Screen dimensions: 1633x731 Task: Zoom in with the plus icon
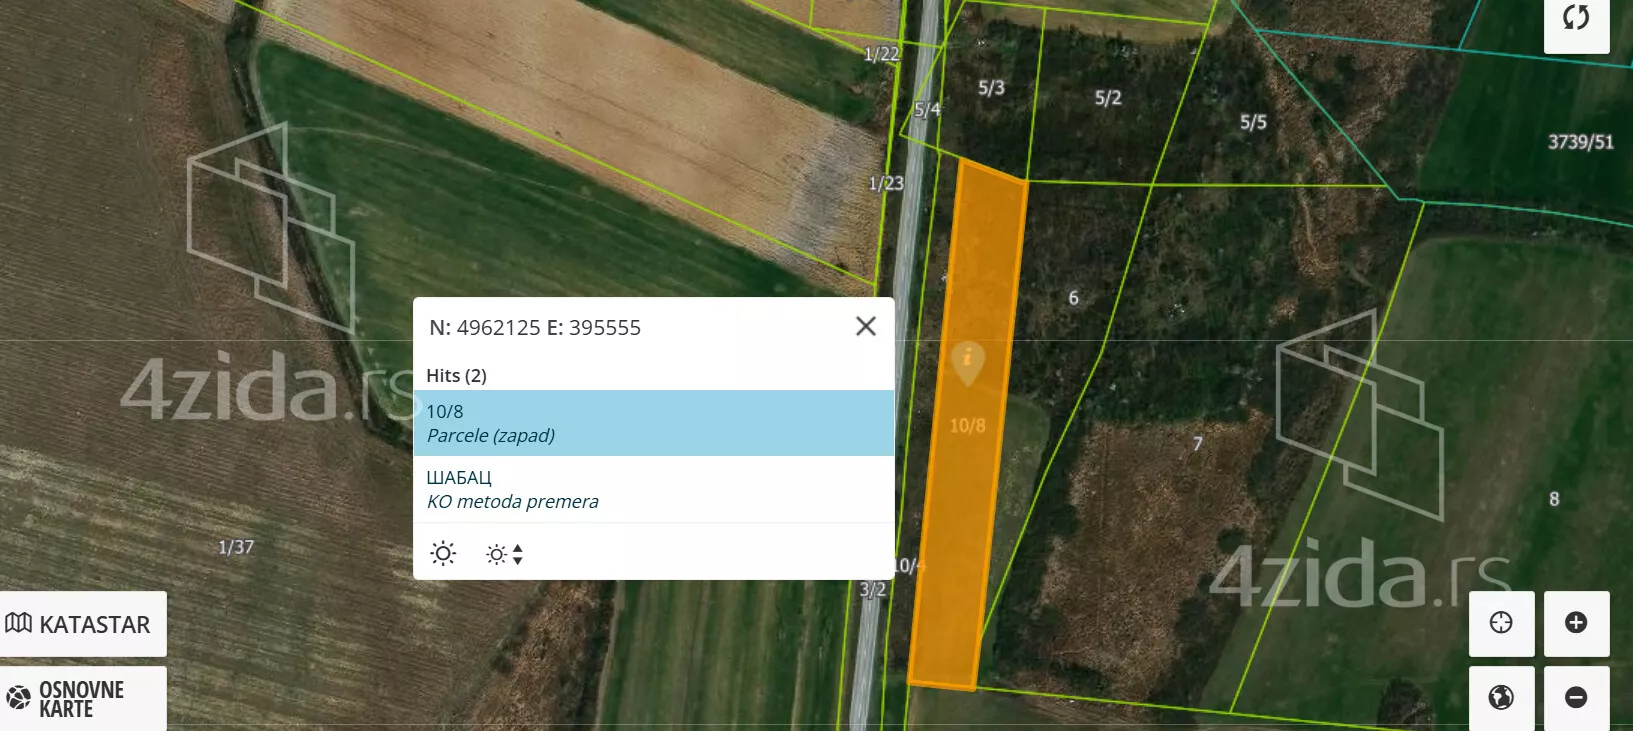pyautogui.click(x=1576, y=623)
